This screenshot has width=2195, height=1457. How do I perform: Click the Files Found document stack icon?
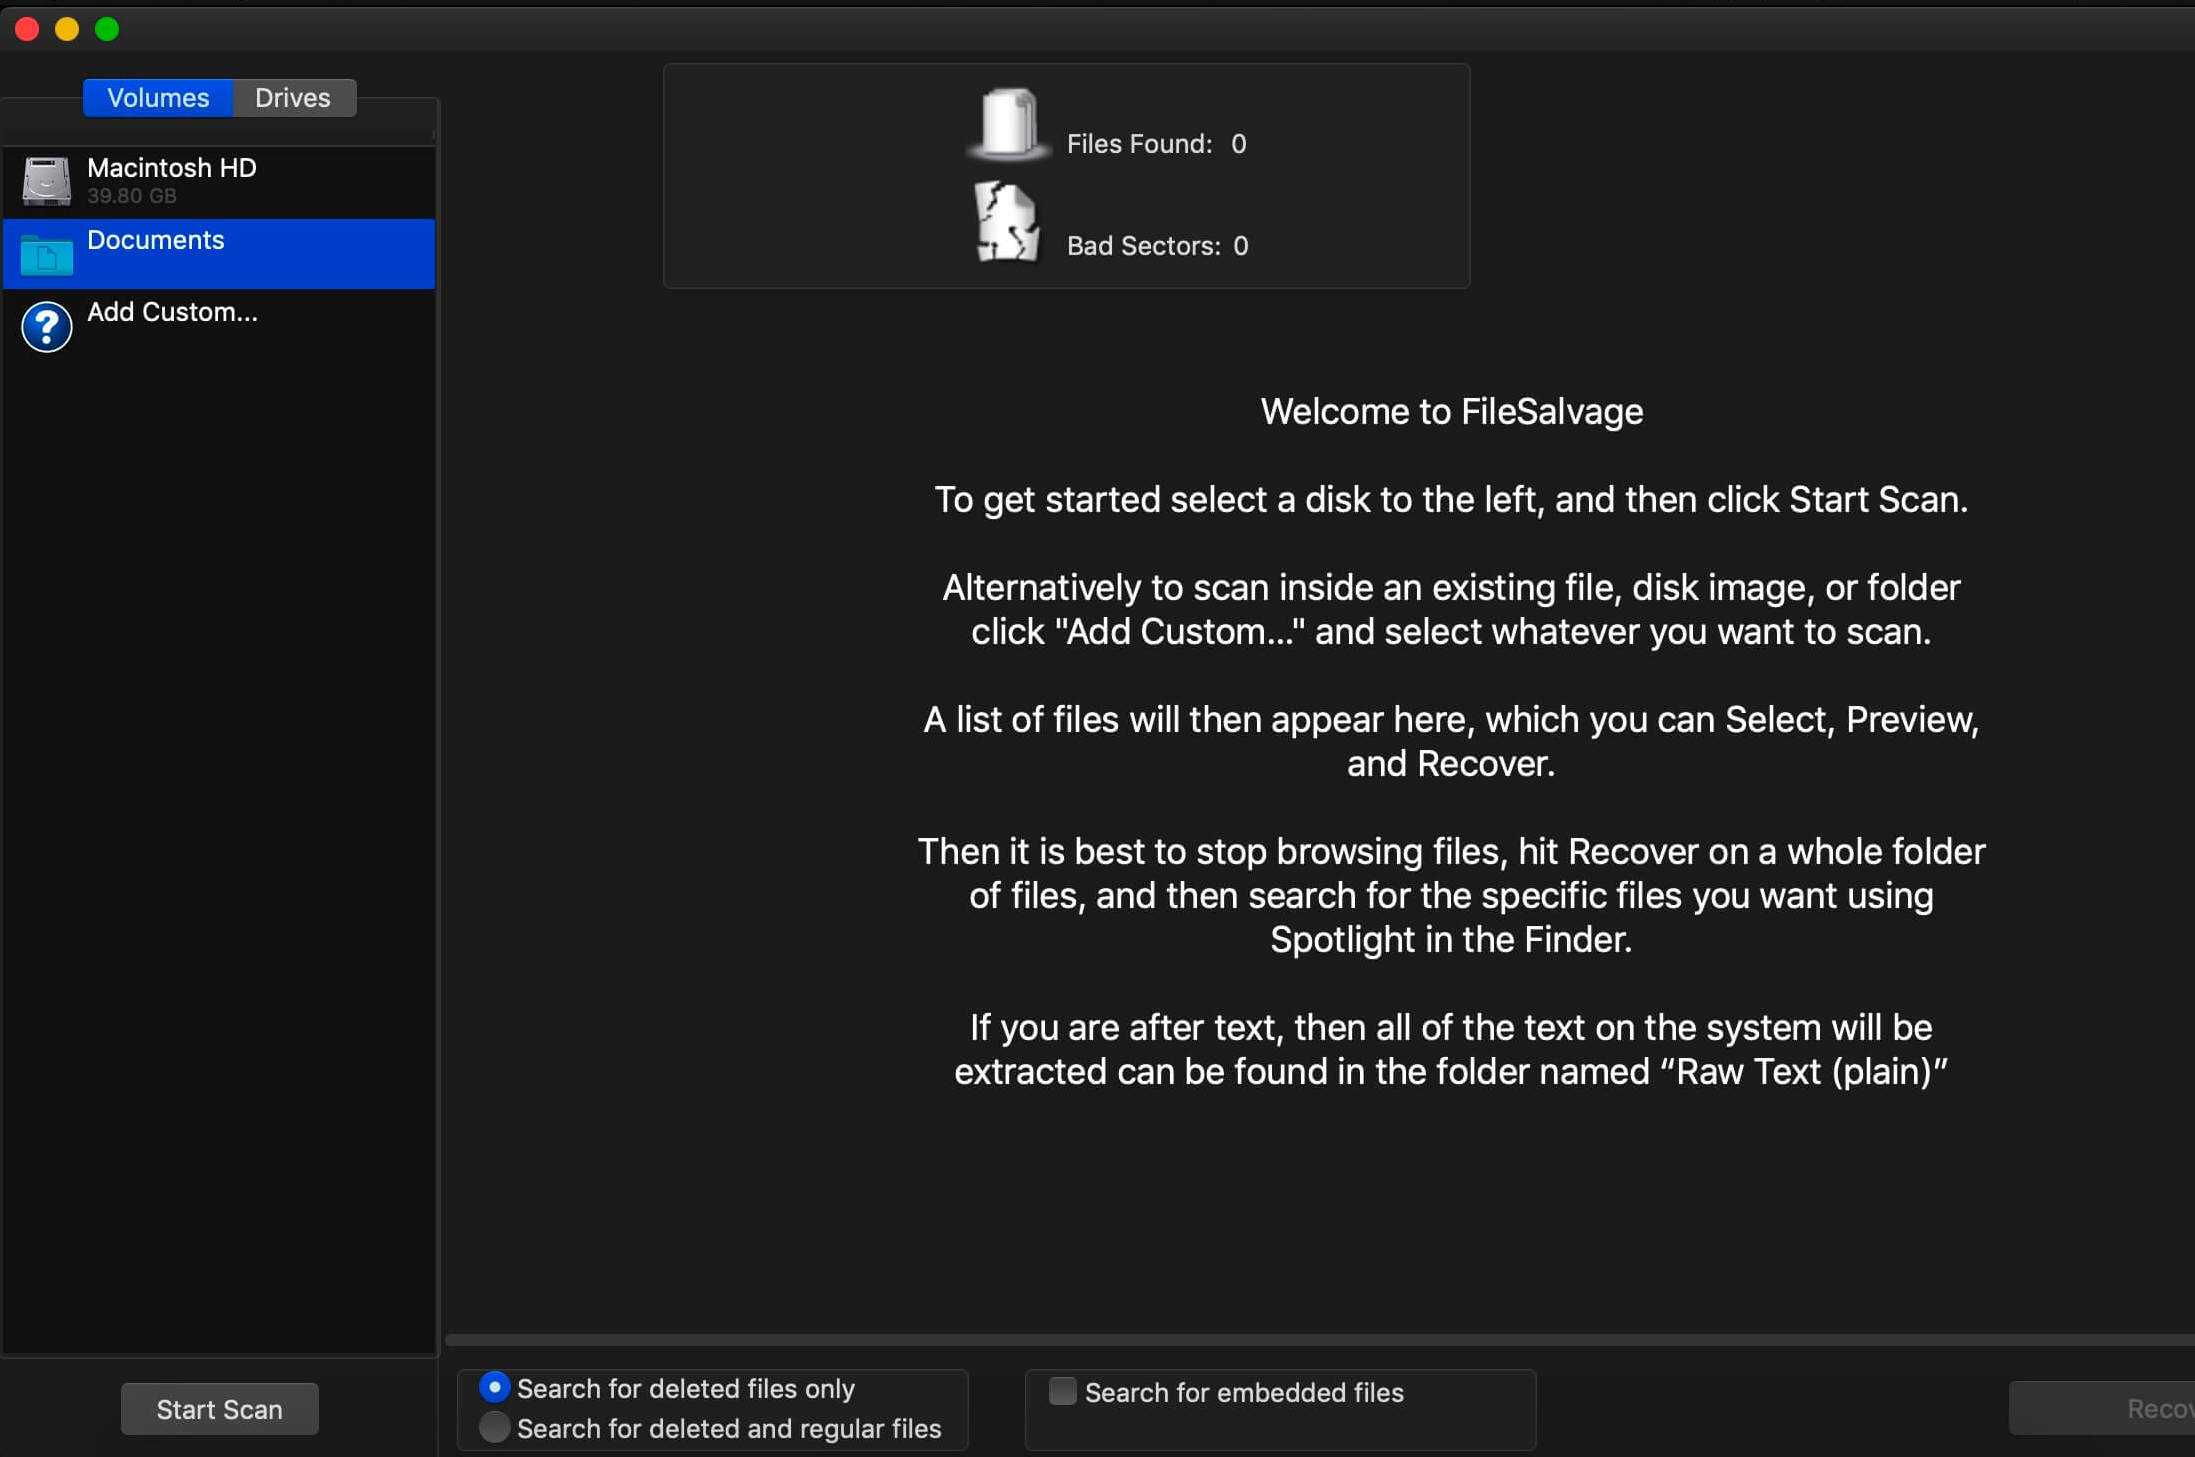click(x=1008, y=124)
